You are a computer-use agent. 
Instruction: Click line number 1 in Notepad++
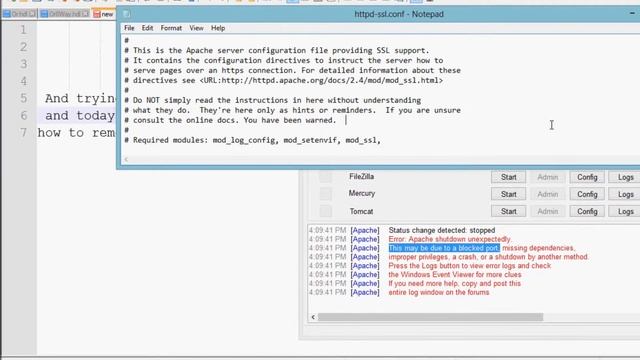23,30
